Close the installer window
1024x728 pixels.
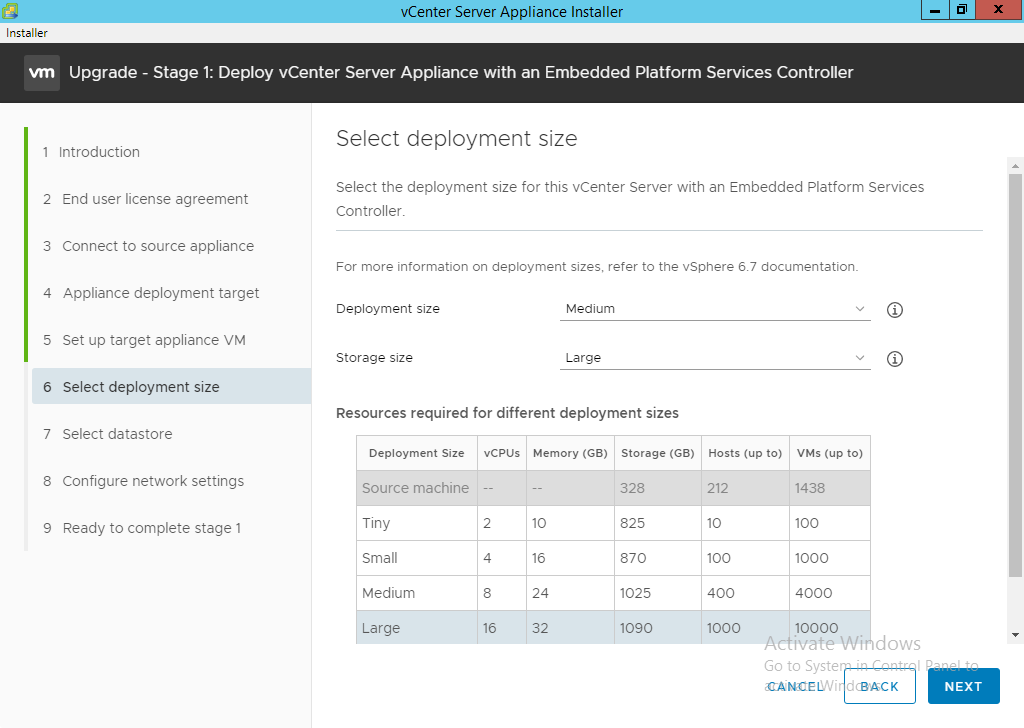coord(999,10)
